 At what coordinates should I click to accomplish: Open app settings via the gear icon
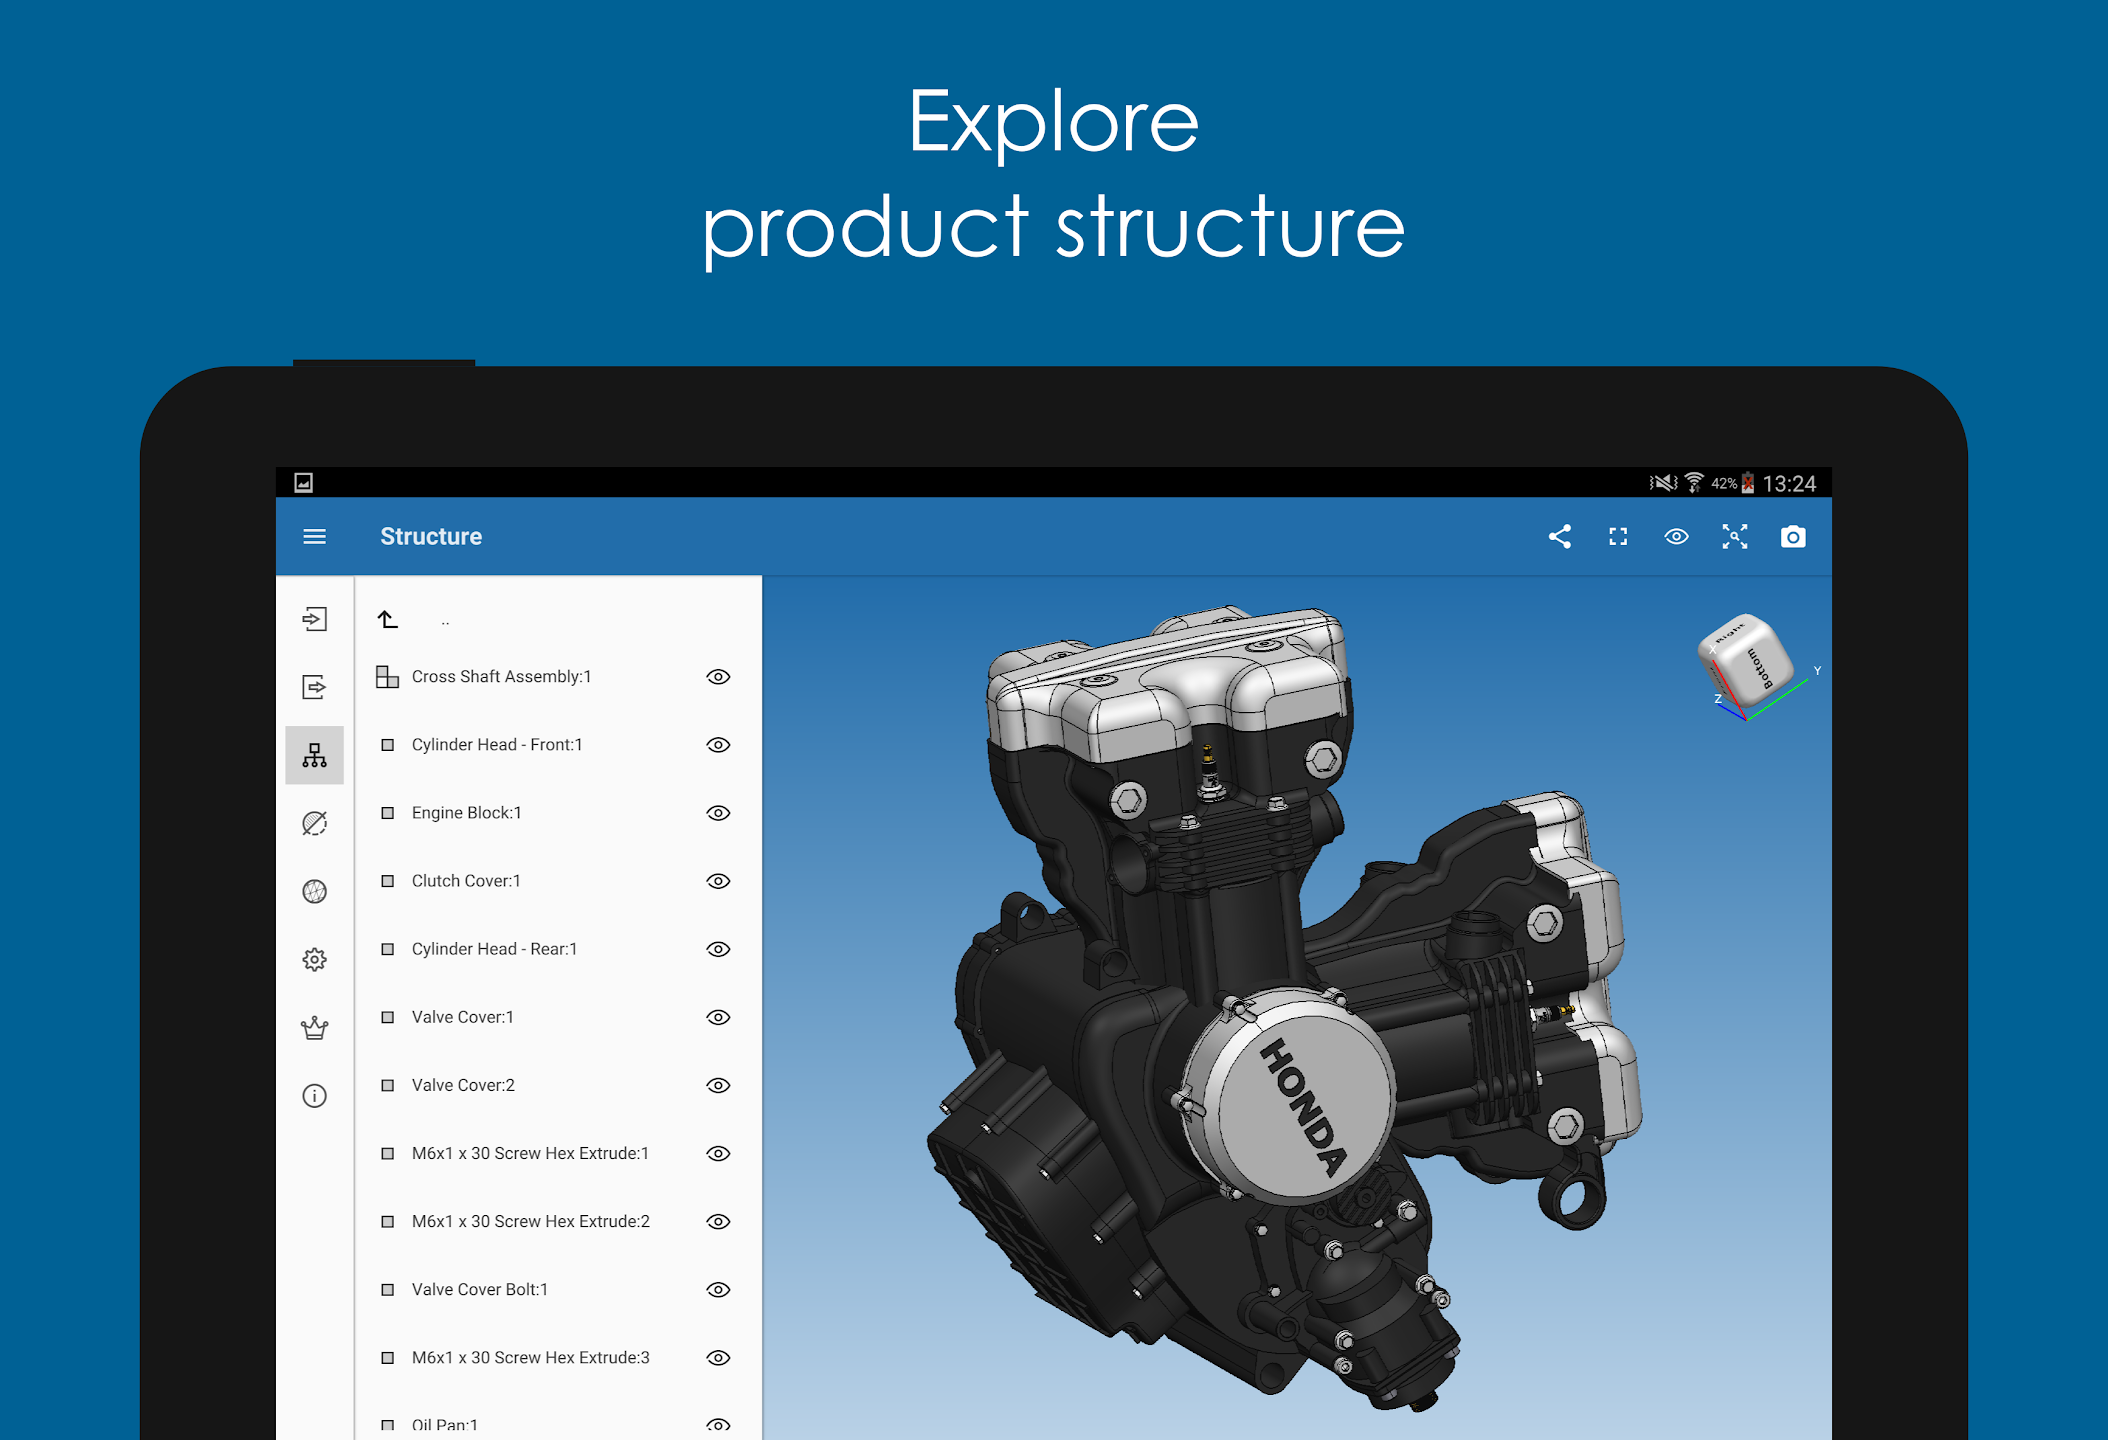[315, 958]
